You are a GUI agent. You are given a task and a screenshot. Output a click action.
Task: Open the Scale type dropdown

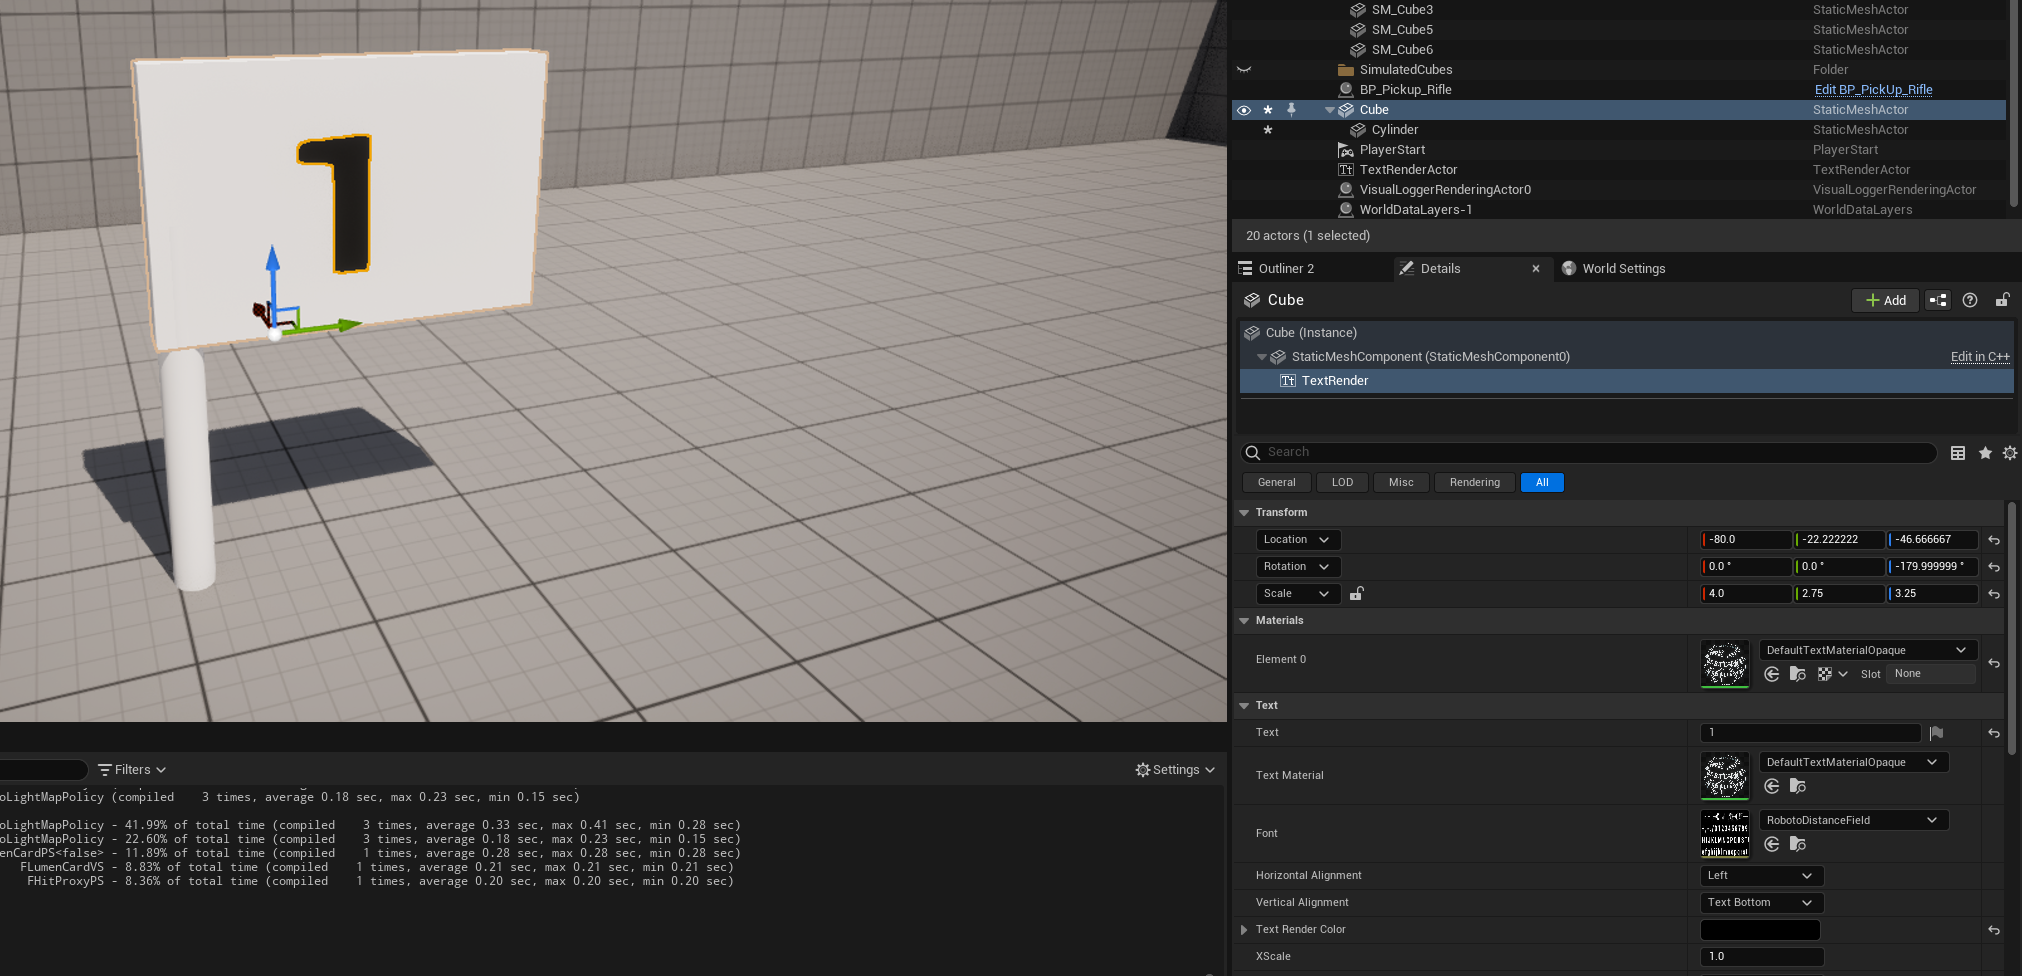click(x=1298, y=594)
